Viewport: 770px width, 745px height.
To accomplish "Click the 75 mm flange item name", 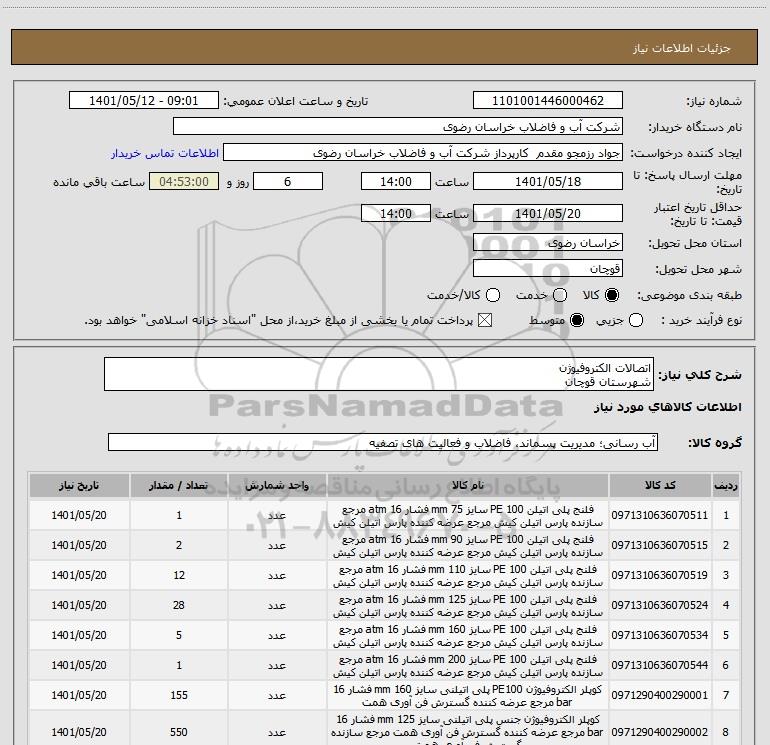I will 468,516.
